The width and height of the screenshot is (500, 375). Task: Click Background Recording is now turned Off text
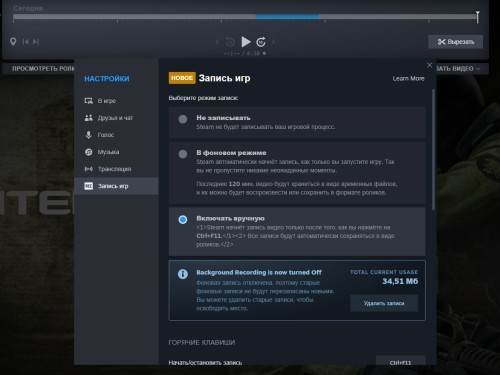pyautogui.click(x=259, y=273)
